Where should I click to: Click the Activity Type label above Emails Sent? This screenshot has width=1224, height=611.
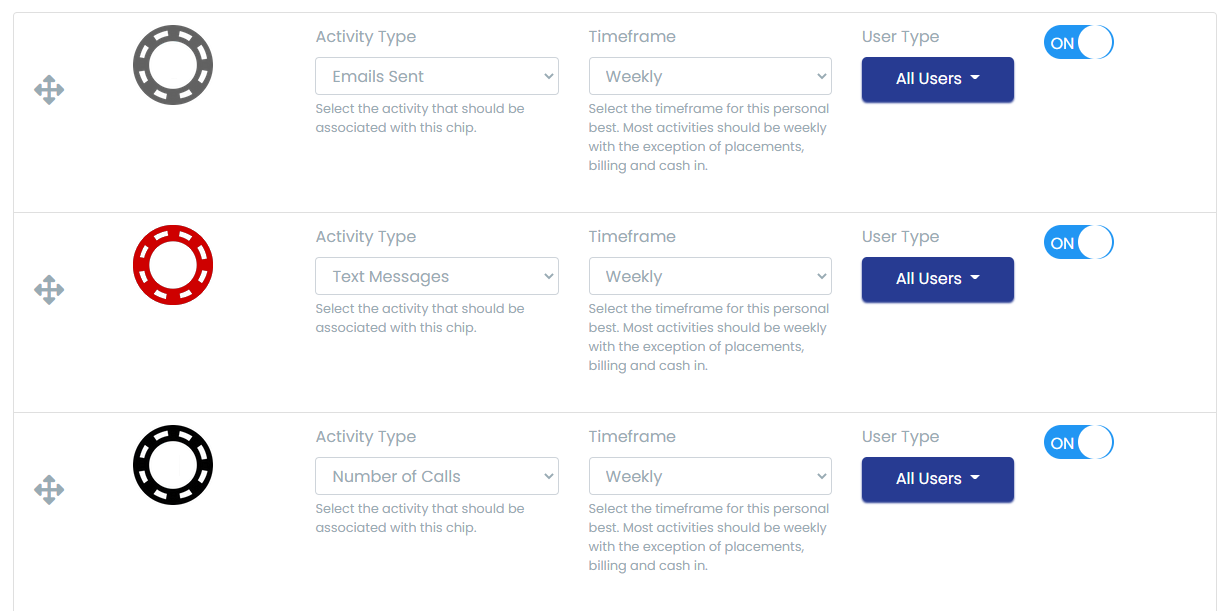366,37
